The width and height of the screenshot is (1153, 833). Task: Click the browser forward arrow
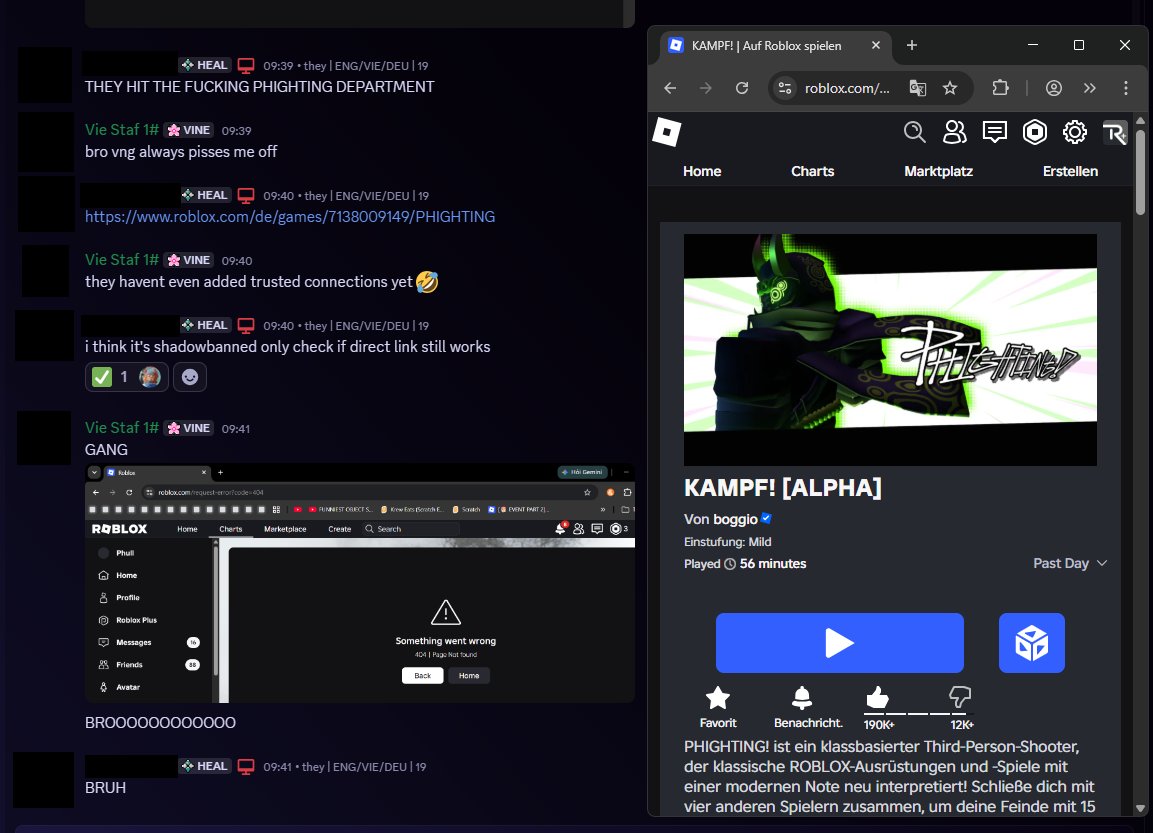(x=706, y=88)
